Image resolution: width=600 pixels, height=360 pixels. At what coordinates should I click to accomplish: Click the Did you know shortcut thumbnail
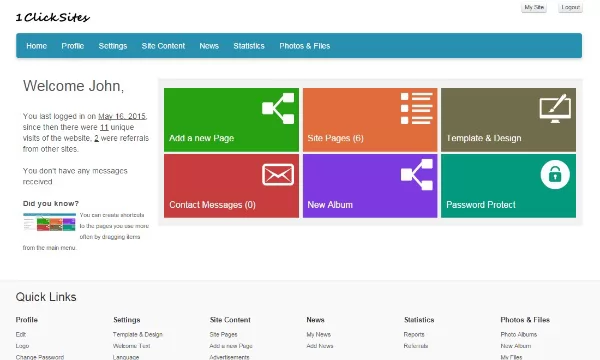click(49, 222)
